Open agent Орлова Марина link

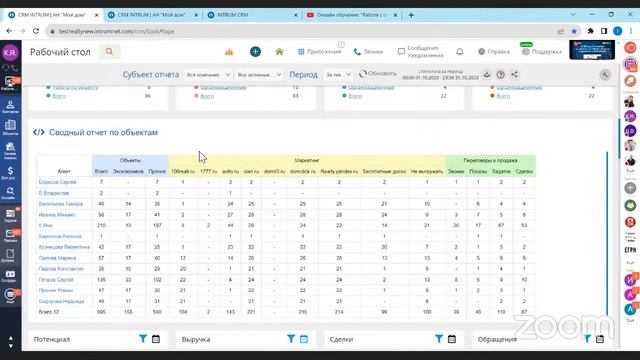point(57,258)
